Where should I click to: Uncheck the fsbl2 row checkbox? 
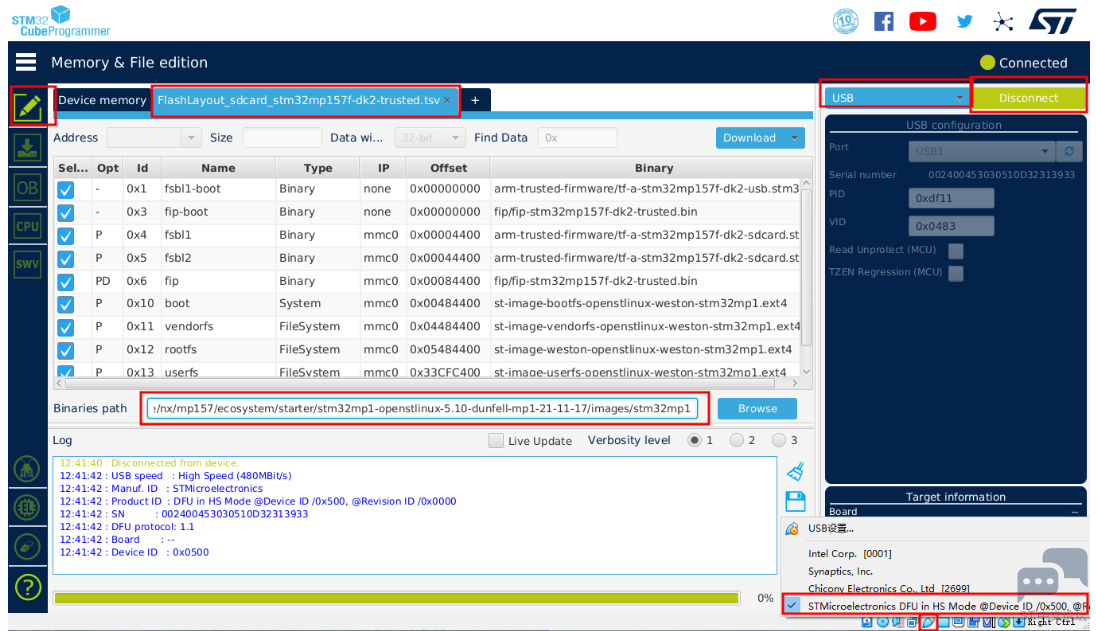[66, 259]
